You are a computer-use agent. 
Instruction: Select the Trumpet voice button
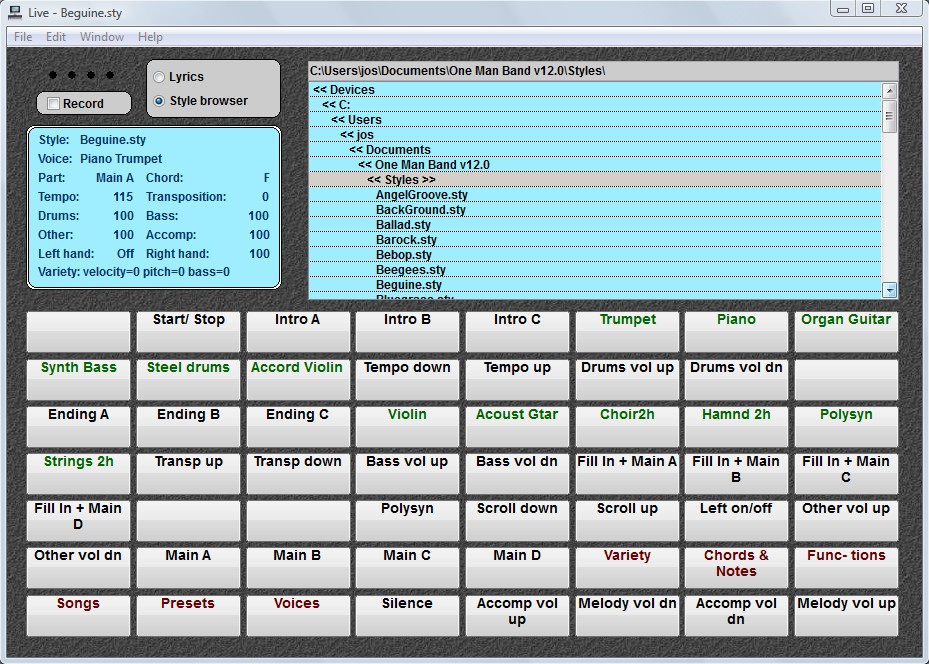coord(628,331)
